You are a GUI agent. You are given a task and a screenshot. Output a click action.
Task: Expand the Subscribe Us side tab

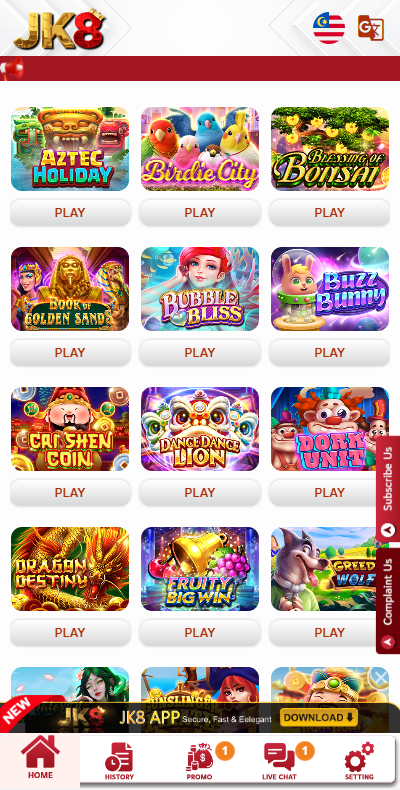pyautogui.click(x=388, y=488)
